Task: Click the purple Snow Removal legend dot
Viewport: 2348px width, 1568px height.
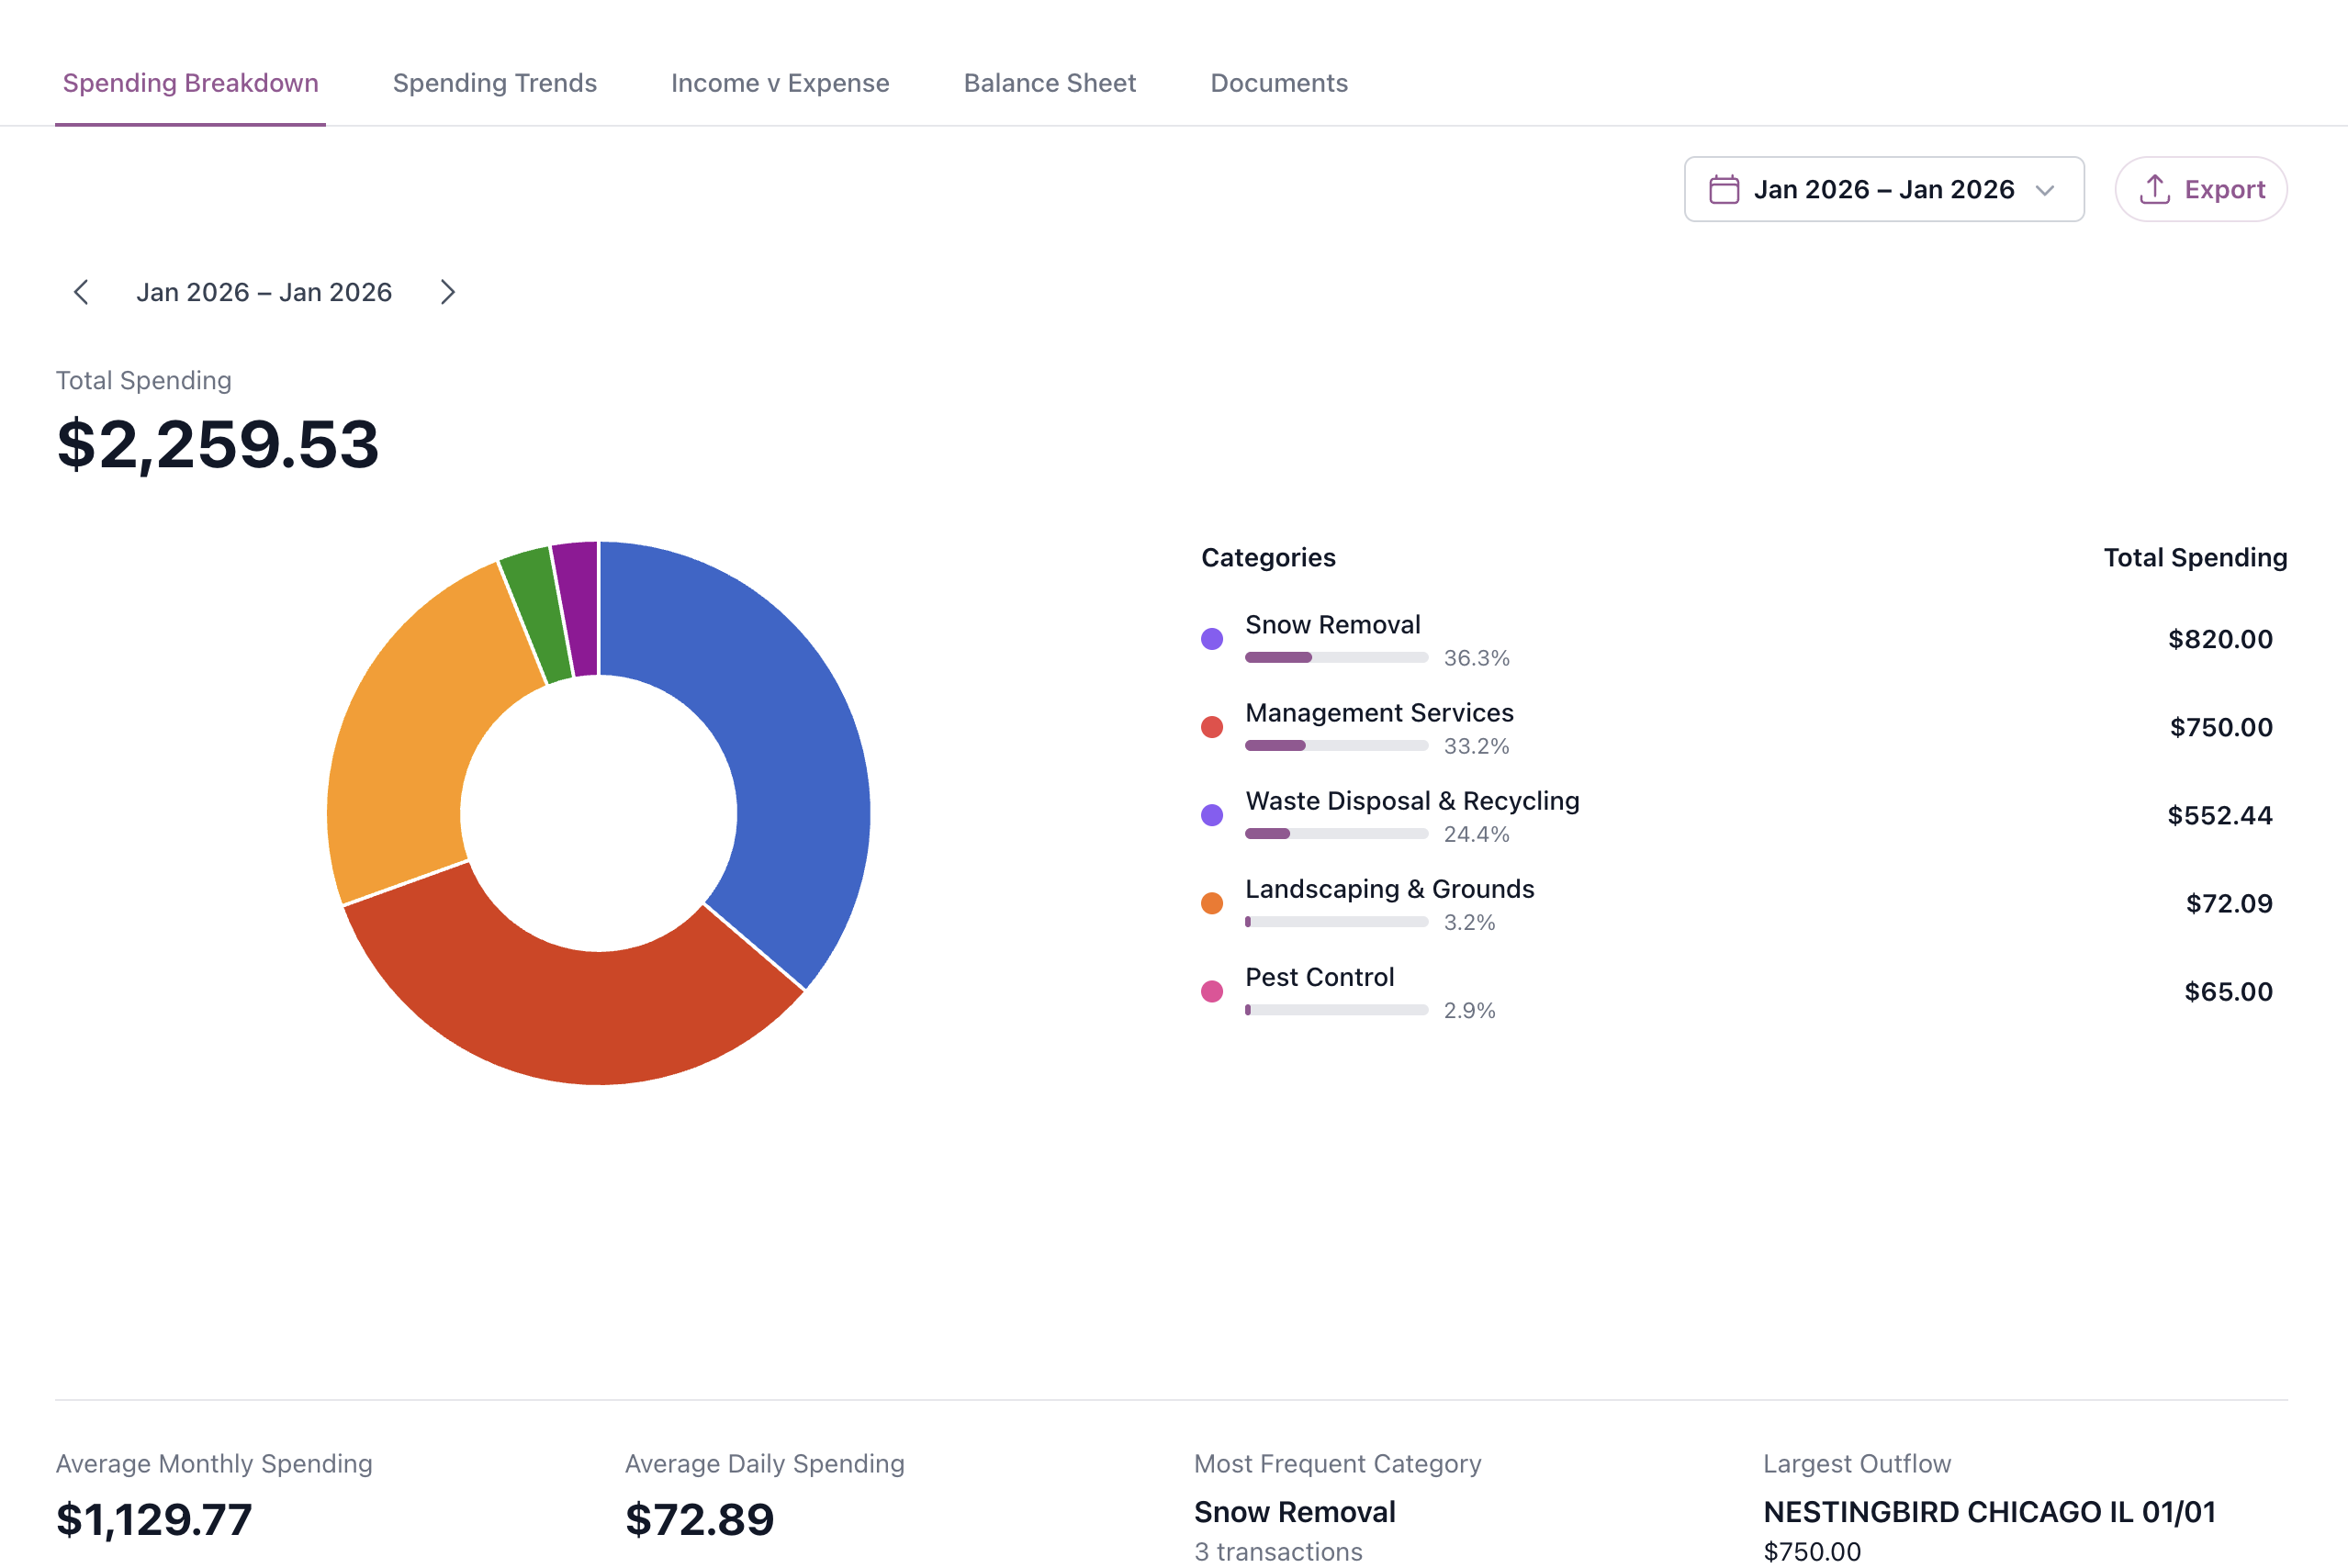Action: tap(1212, 638)
